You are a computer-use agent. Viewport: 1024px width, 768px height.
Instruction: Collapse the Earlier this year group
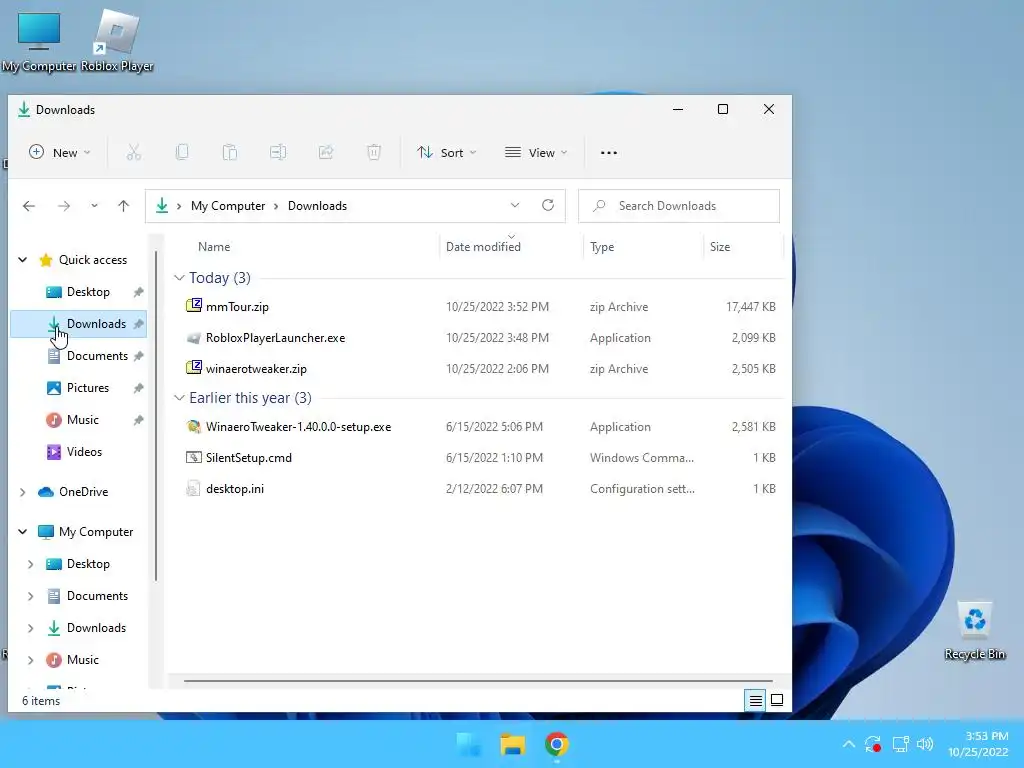pos(180,398)
